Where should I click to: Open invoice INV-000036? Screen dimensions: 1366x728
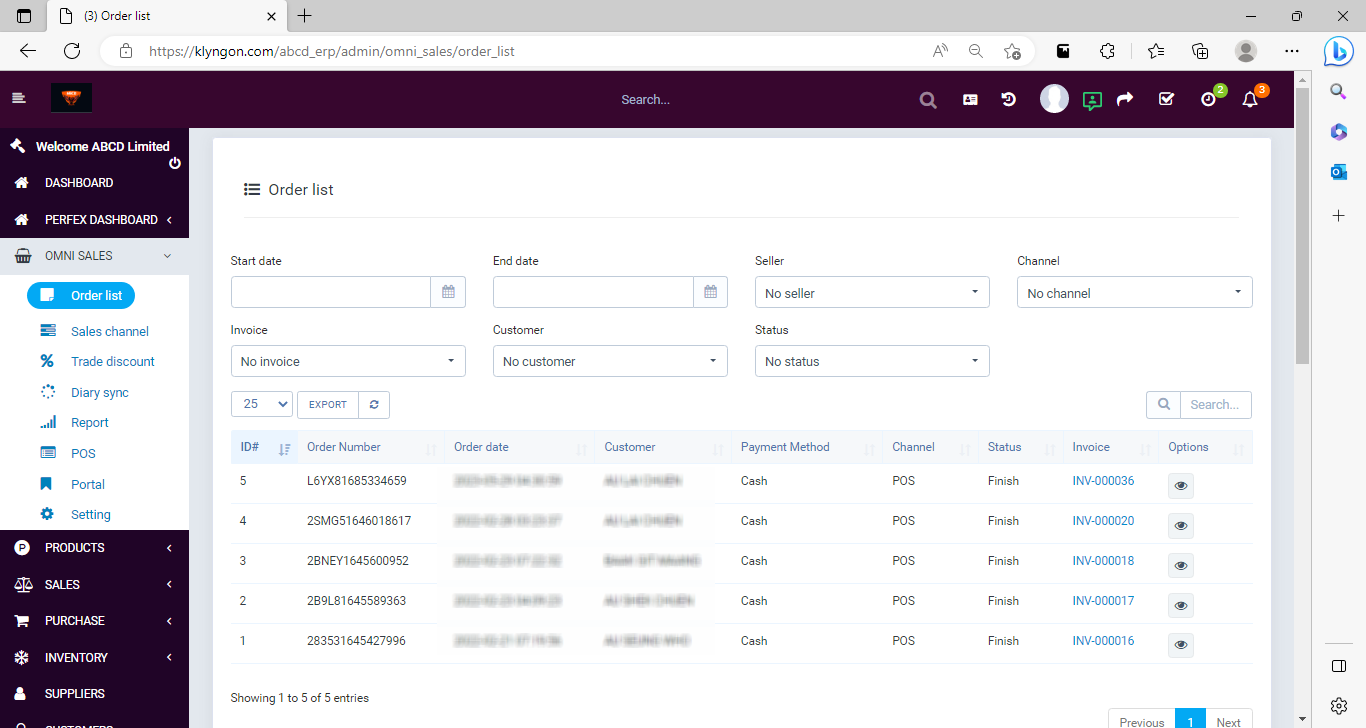1103,481
